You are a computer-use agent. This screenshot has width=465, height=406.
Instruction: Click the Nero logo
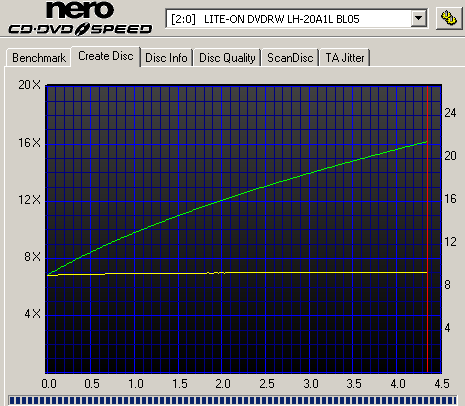pyautogui.click(x=80, y=10)
